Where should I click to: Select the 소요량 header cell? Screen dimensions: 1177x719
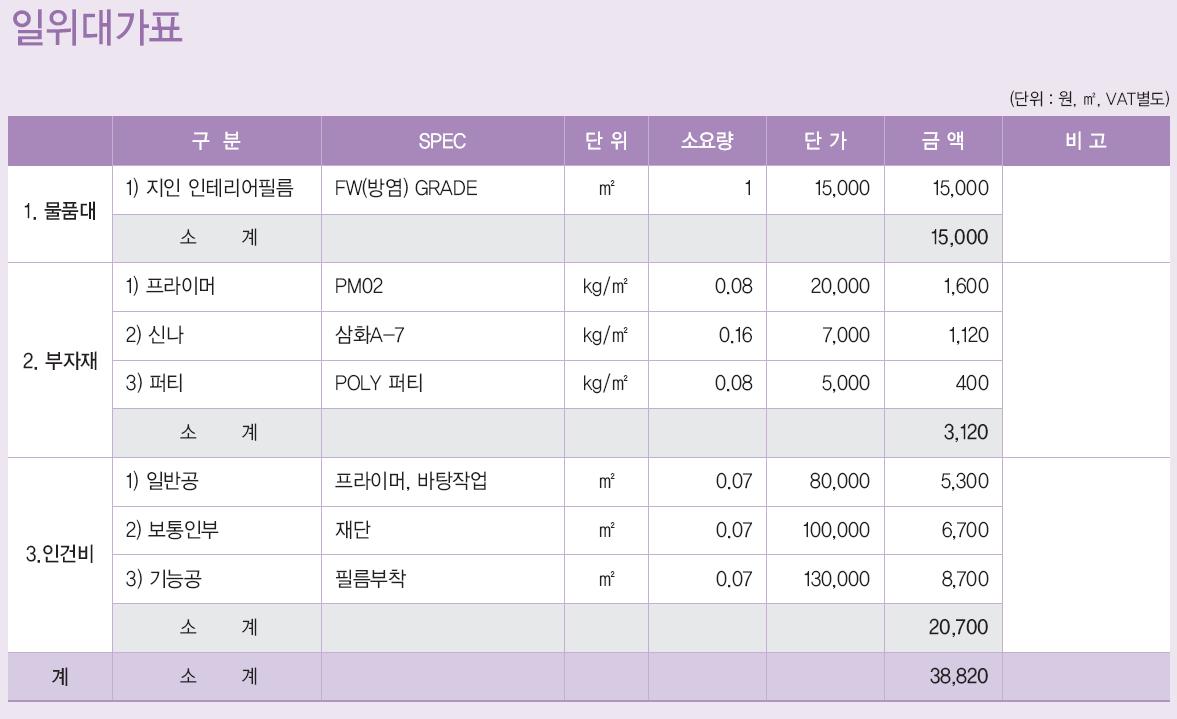click(707, 140)
